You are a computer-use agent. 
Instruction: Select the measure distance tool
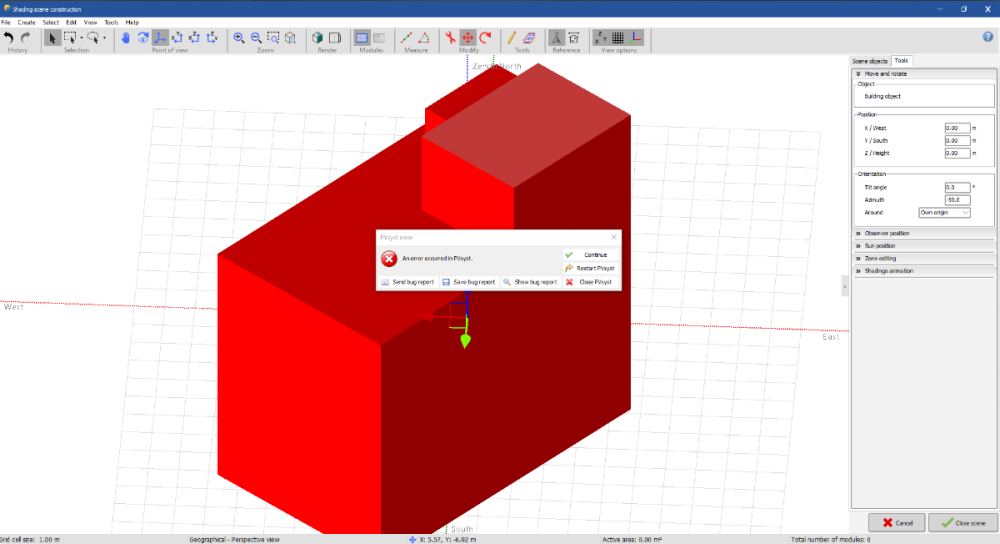tap(407, 37)
